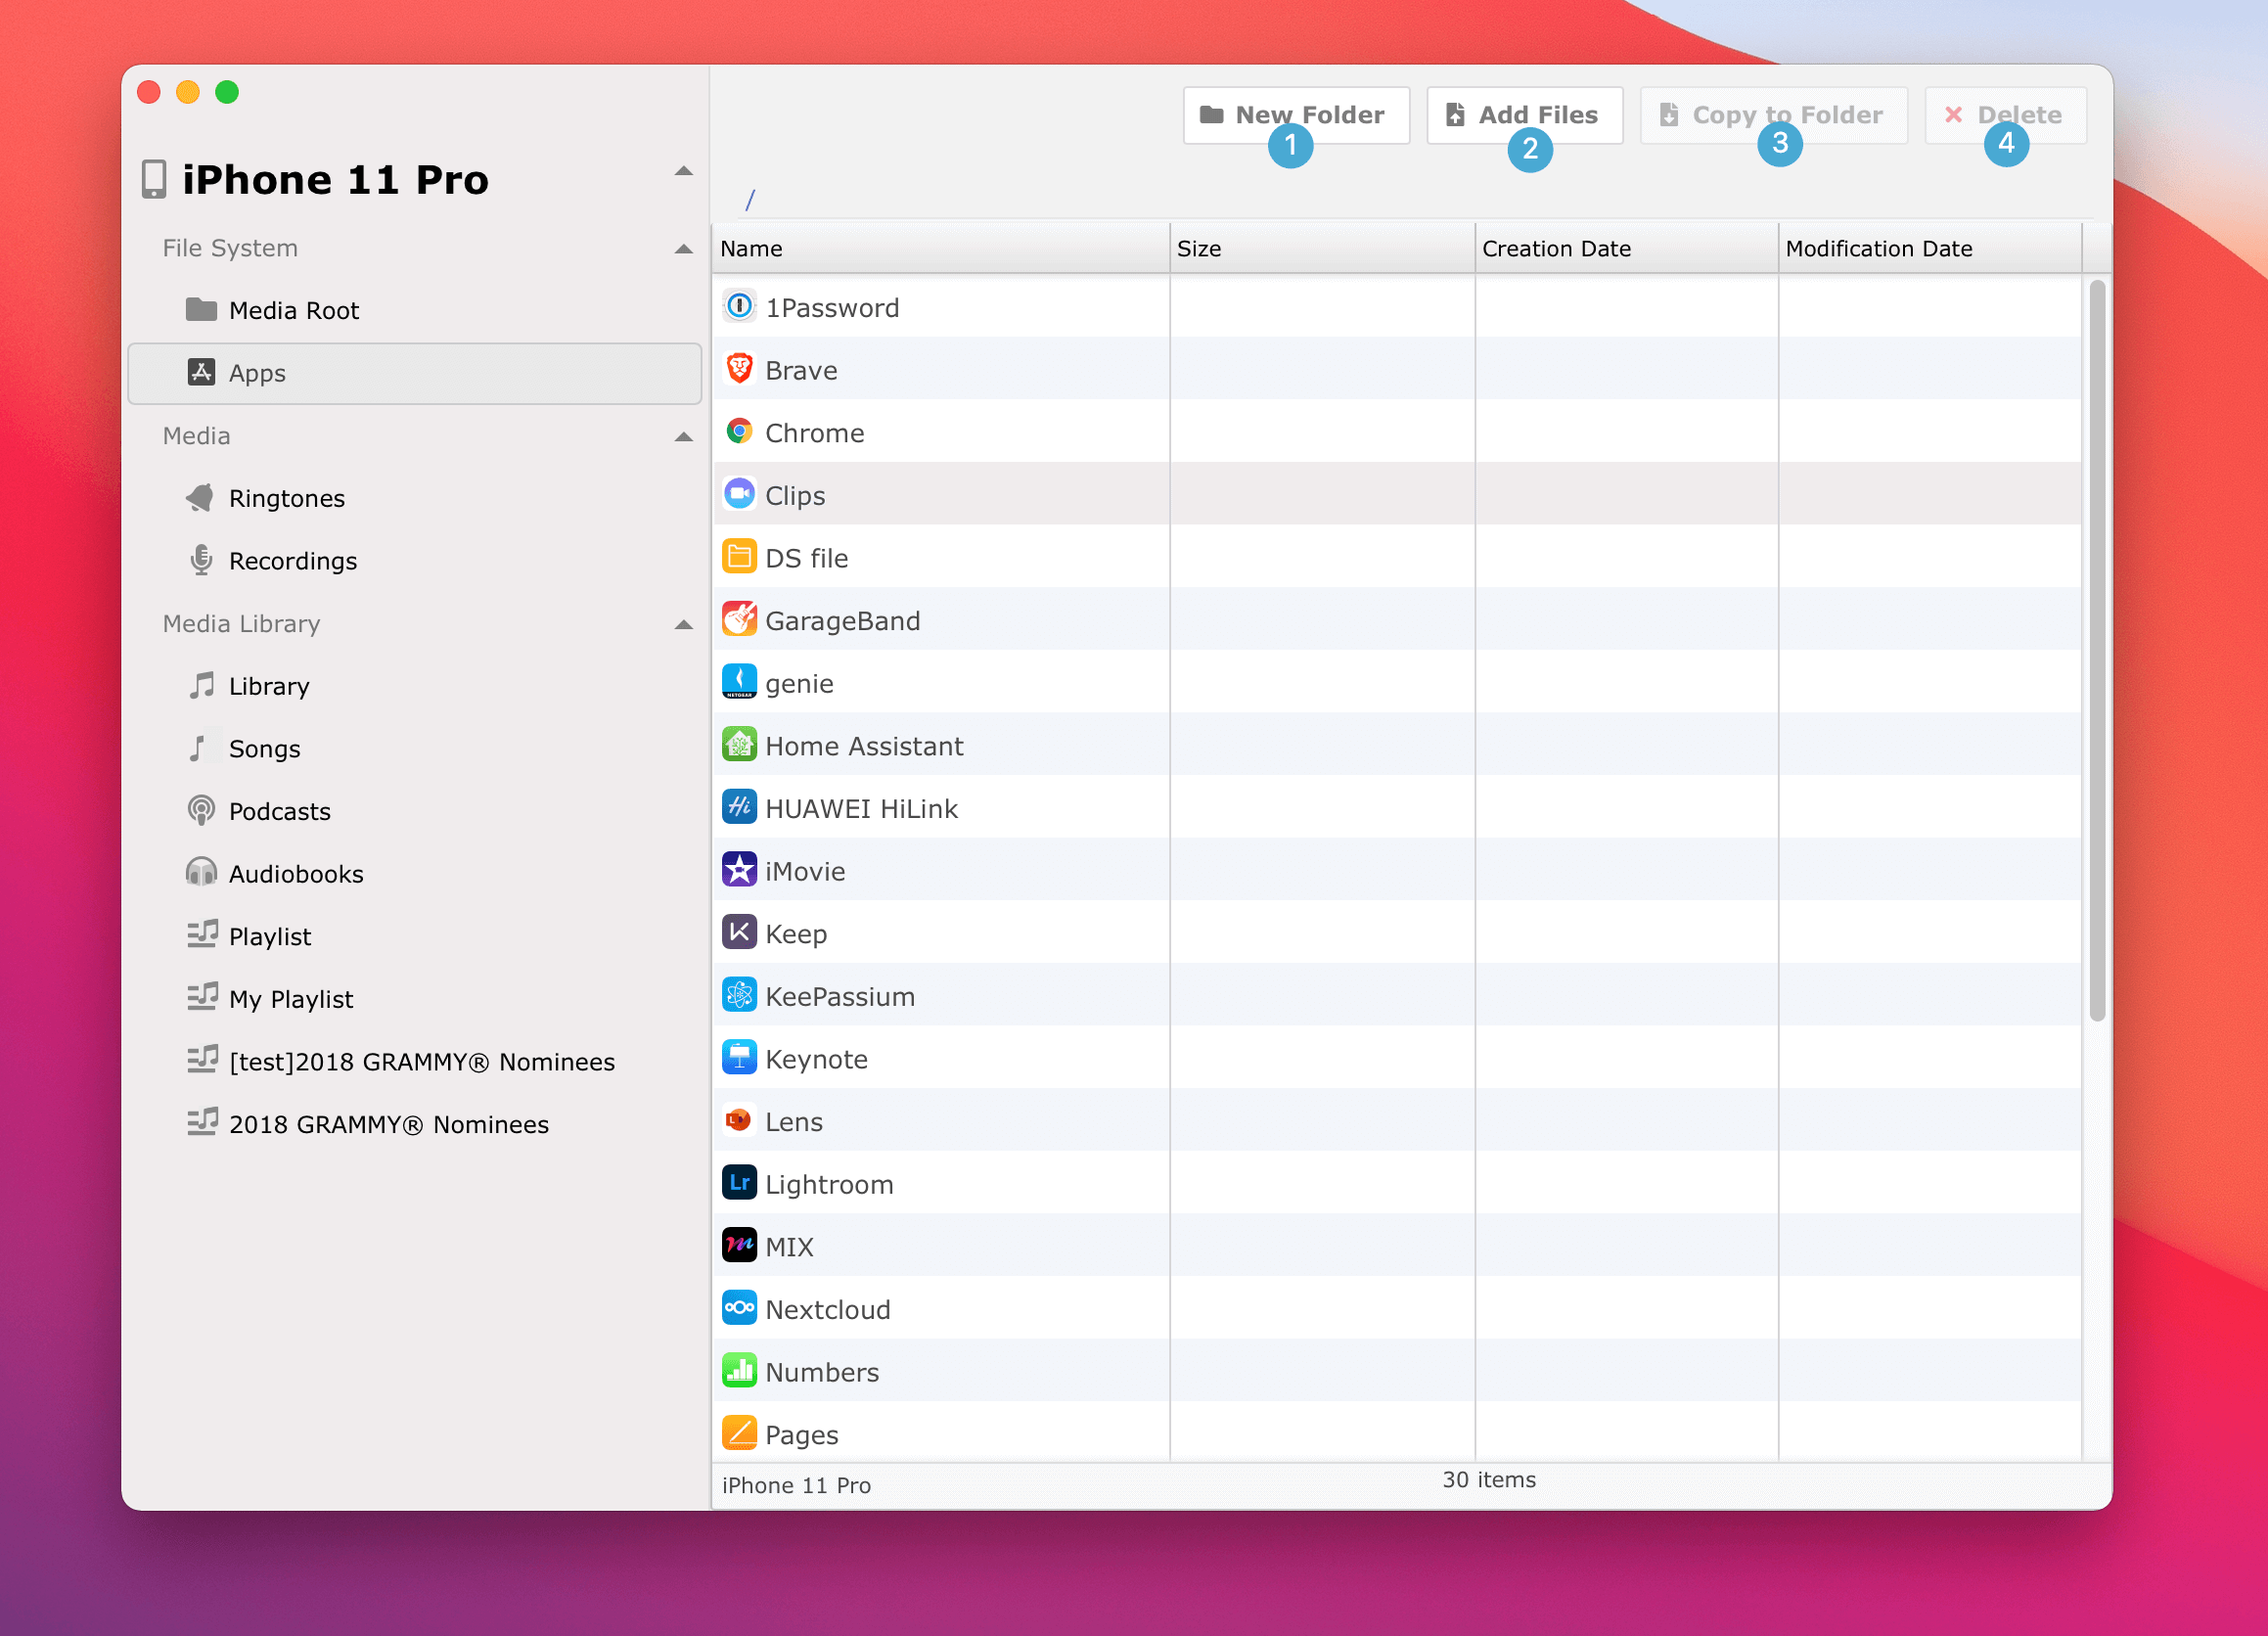
Task: Click the Audiobooks headphones icon
Action: click(x=201, y=872)
